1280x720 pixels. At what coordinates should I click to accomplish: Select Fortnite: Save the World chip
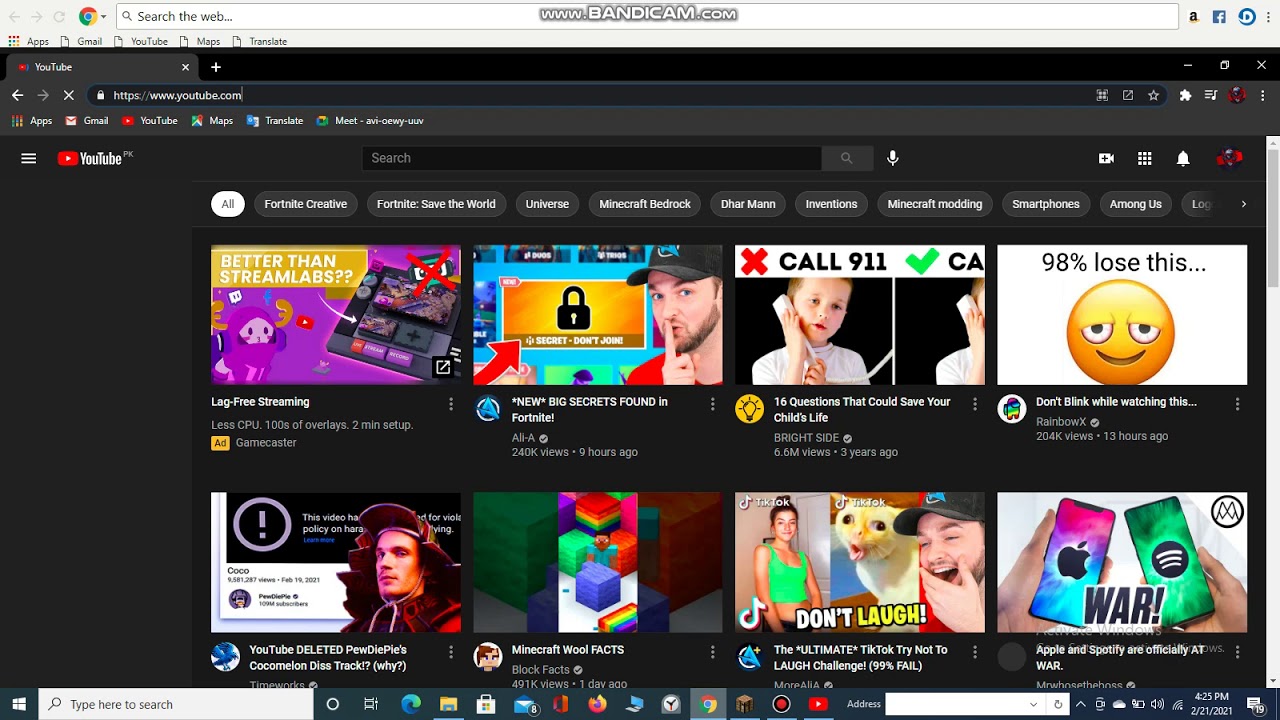(436, 204)
